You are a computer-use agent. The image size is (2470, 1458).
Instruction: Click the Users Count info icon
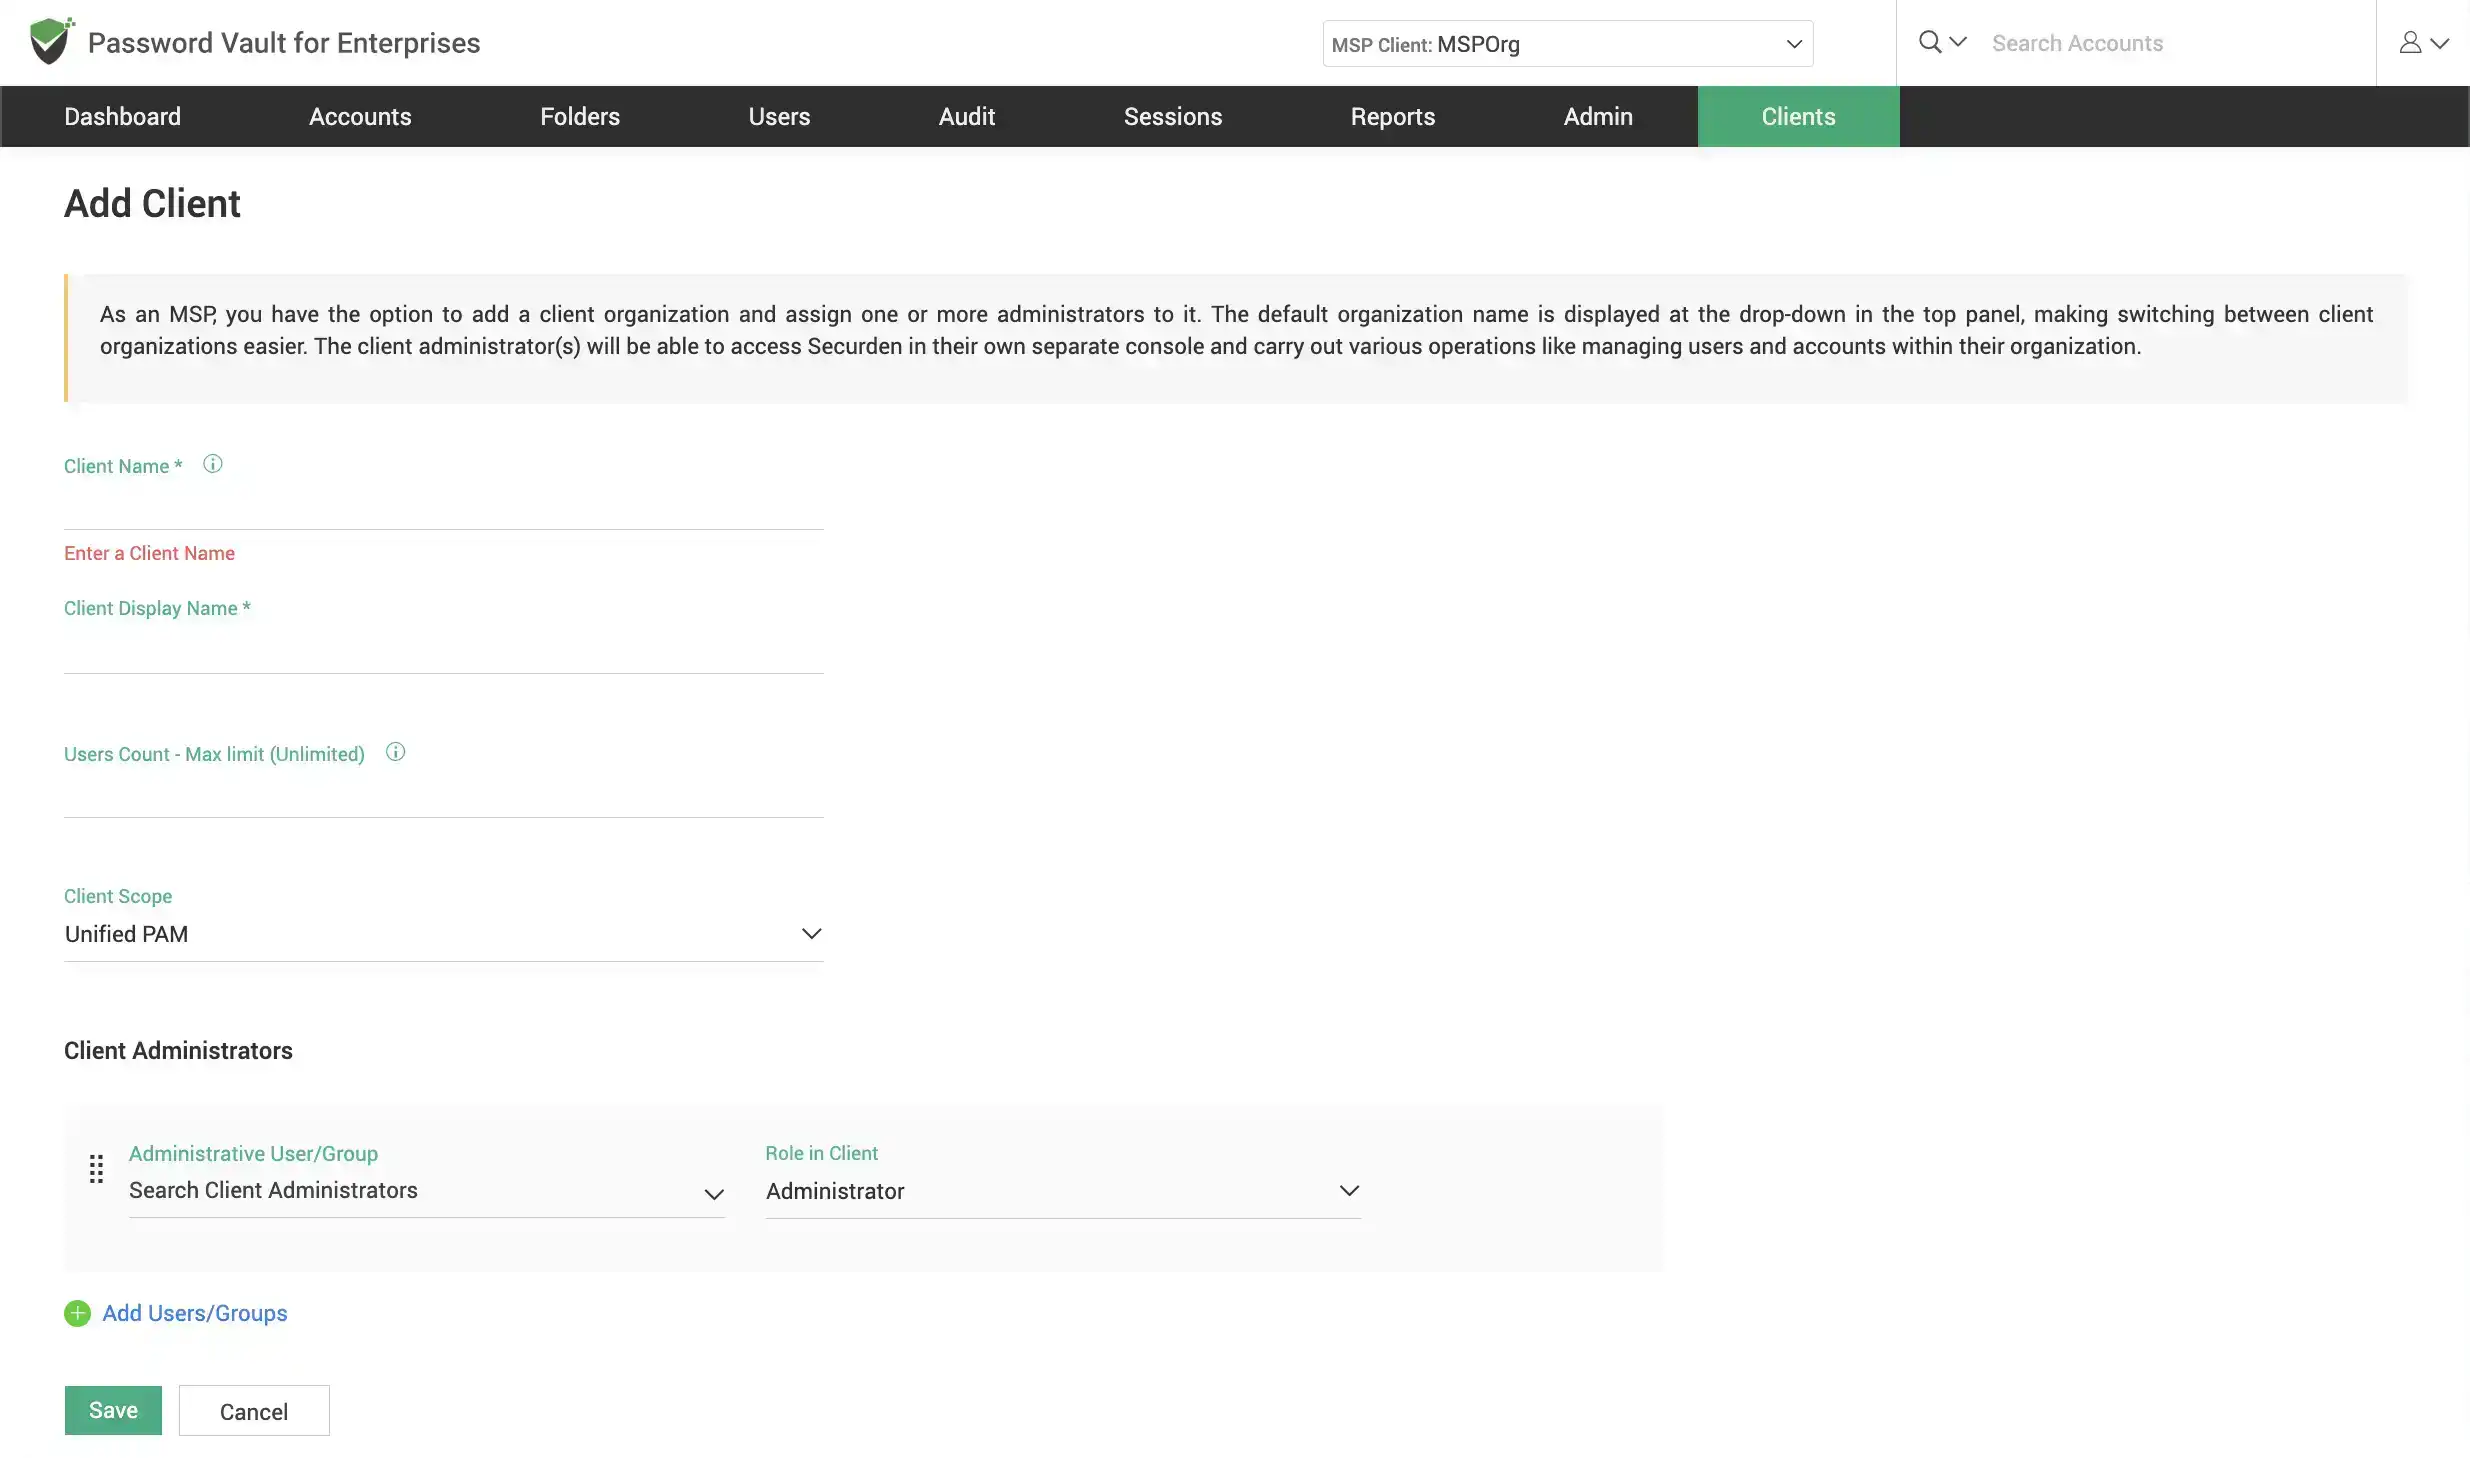coord(395,752)
